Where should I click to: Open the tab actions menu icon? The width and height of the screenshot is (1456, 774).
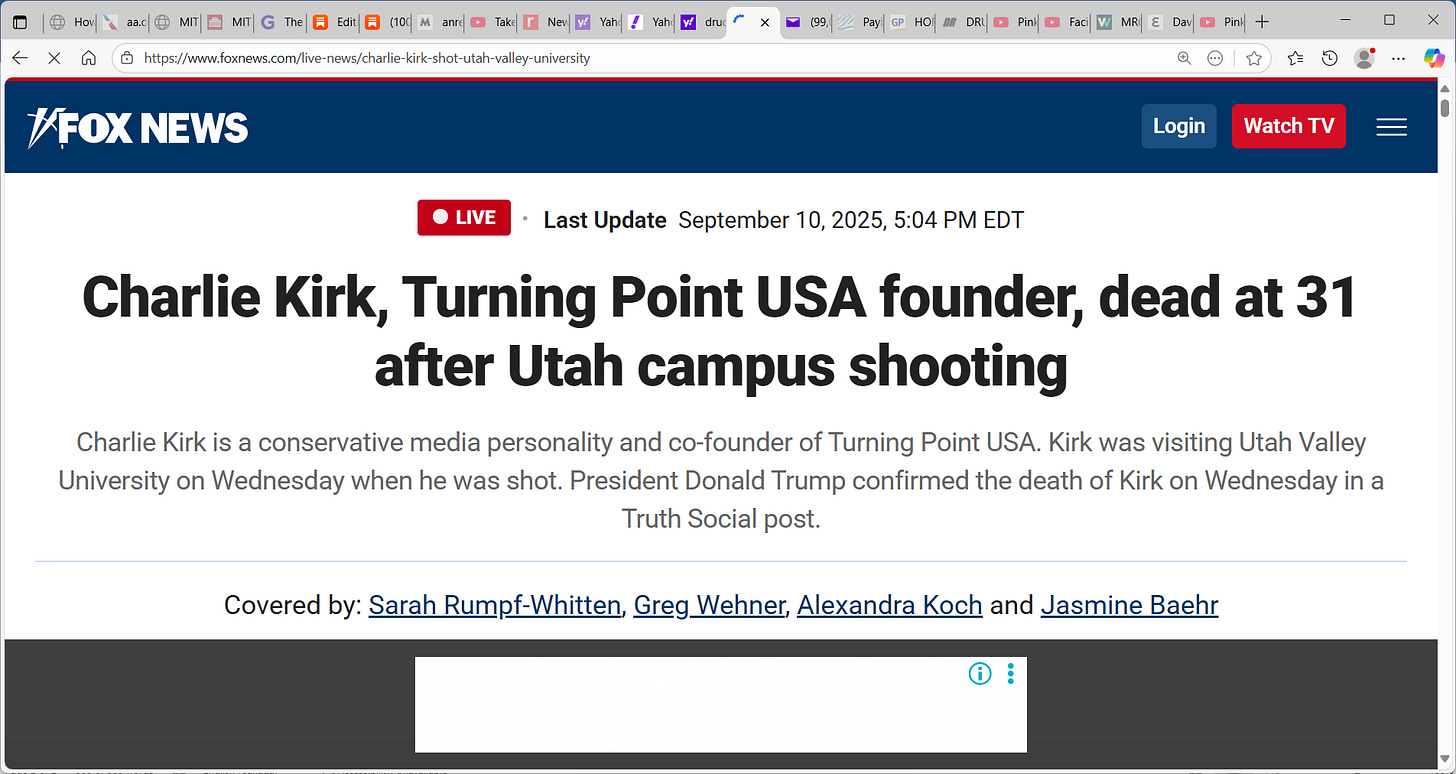point(20,22)
